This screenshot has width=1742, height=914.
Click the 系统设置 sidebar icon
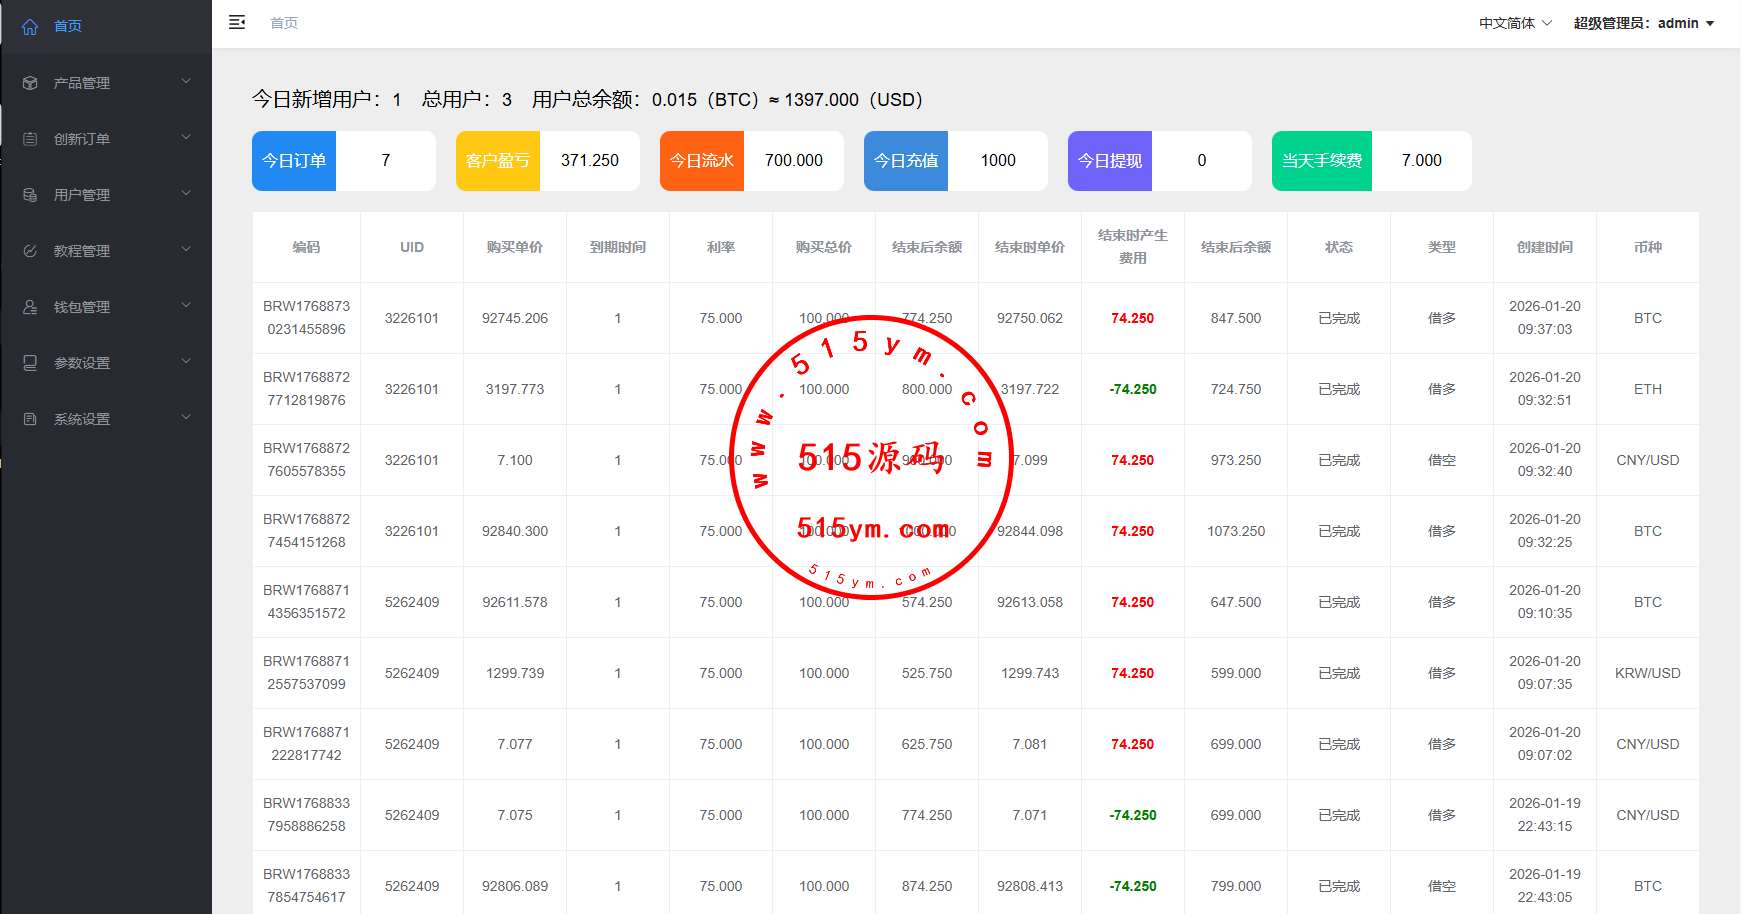click(30, 419)
